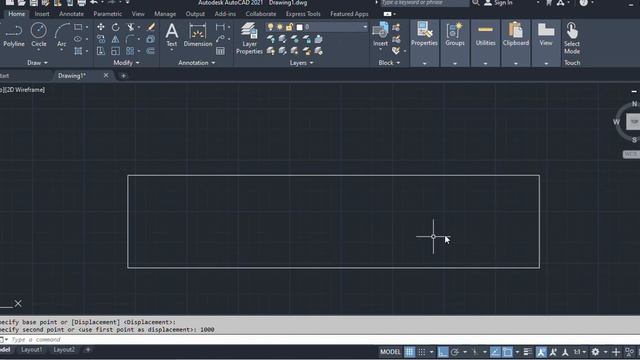Expand the Layers panel
The image size is (640, 360).
point(301,63)
